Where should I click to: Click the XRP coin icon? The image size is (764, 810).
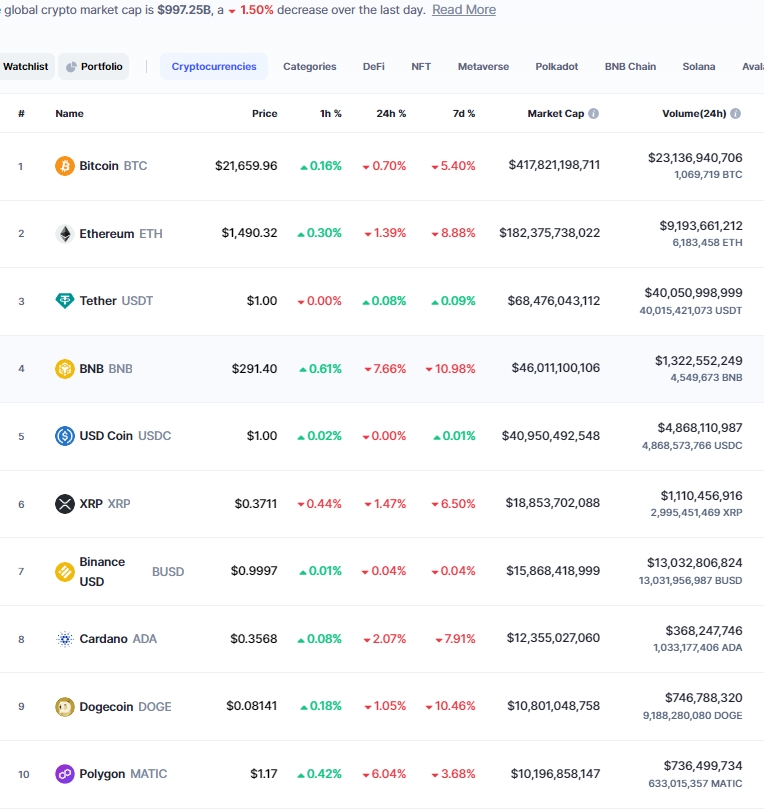click(x=64, y=503)
